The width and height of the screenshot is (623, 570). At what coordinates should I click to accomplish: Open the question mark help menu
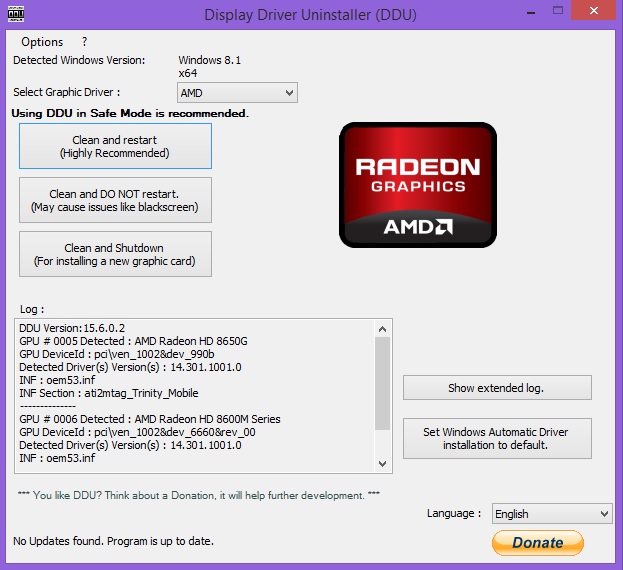84,42
